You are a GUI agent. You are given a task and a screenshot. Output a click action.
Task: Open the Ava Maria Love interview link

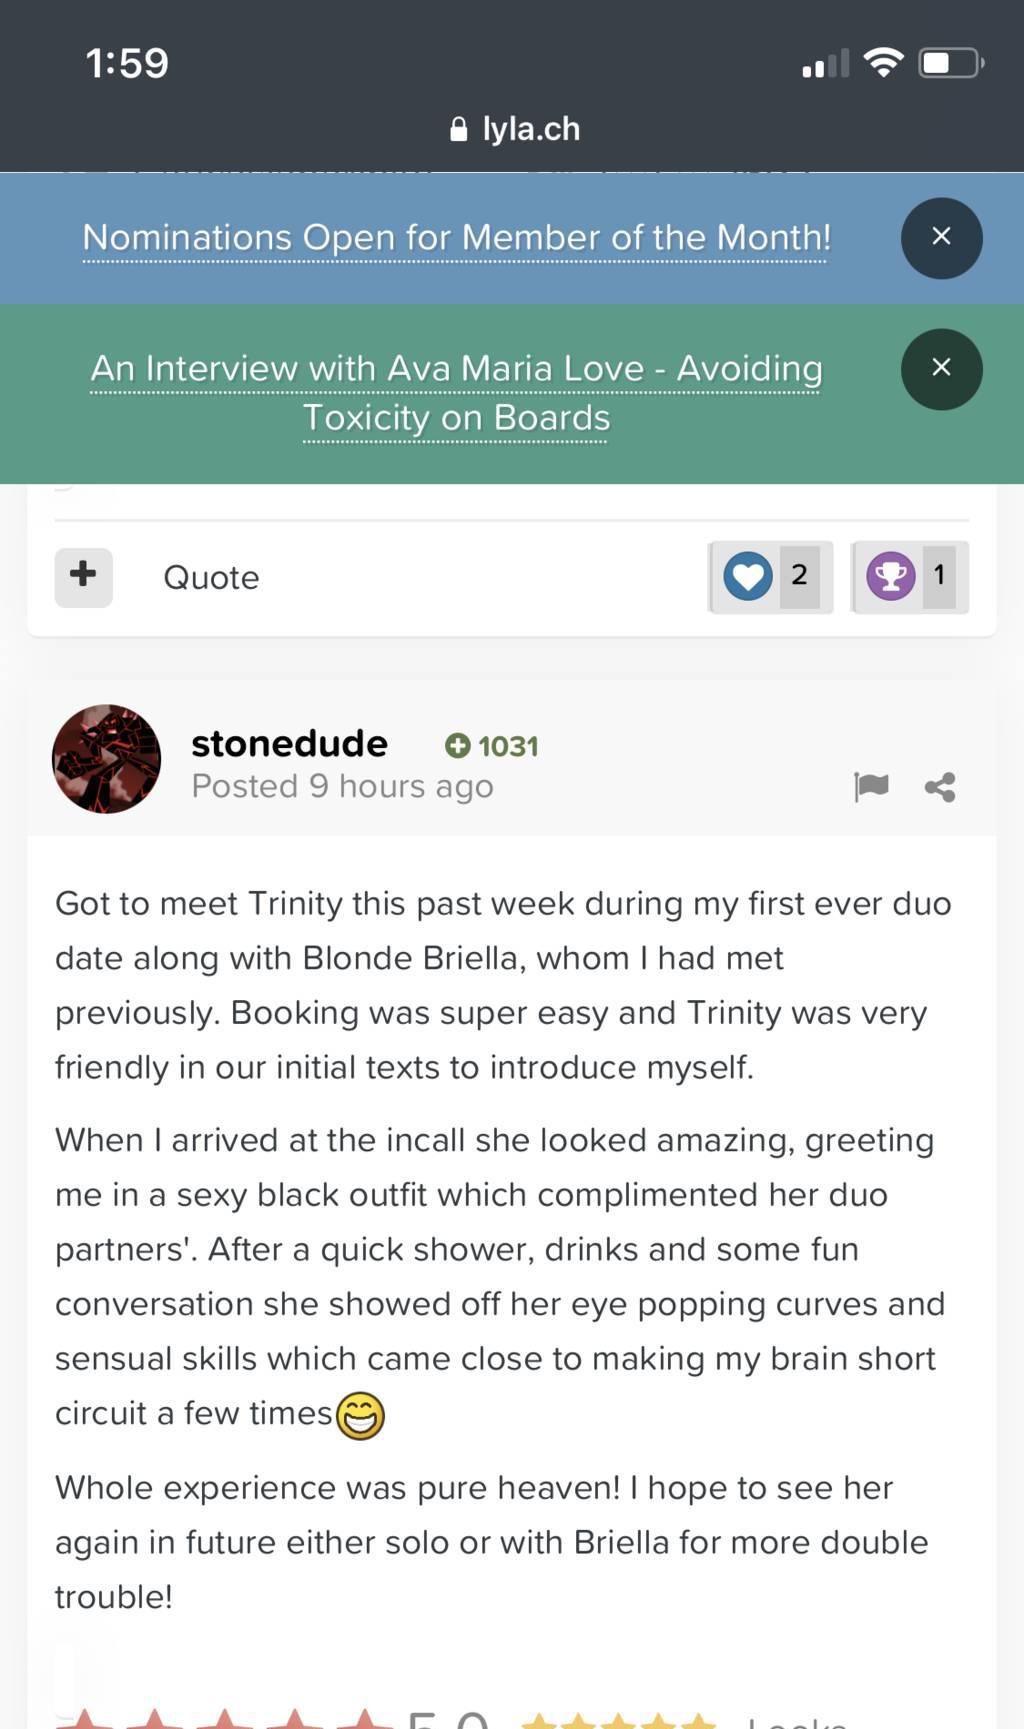coord(456,392)
